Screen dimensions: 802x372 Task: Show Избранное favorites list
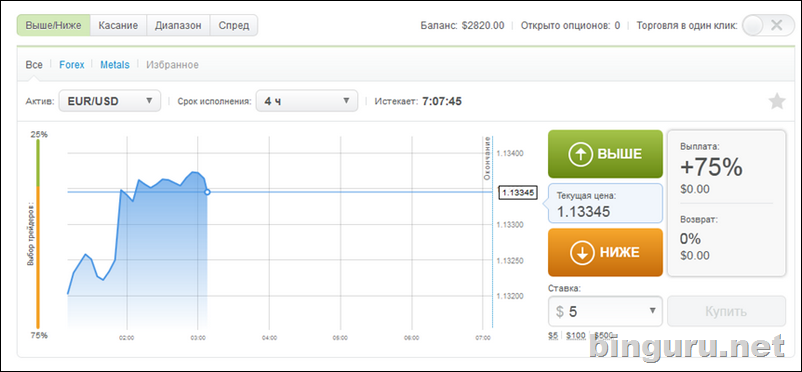pos(172,65)
